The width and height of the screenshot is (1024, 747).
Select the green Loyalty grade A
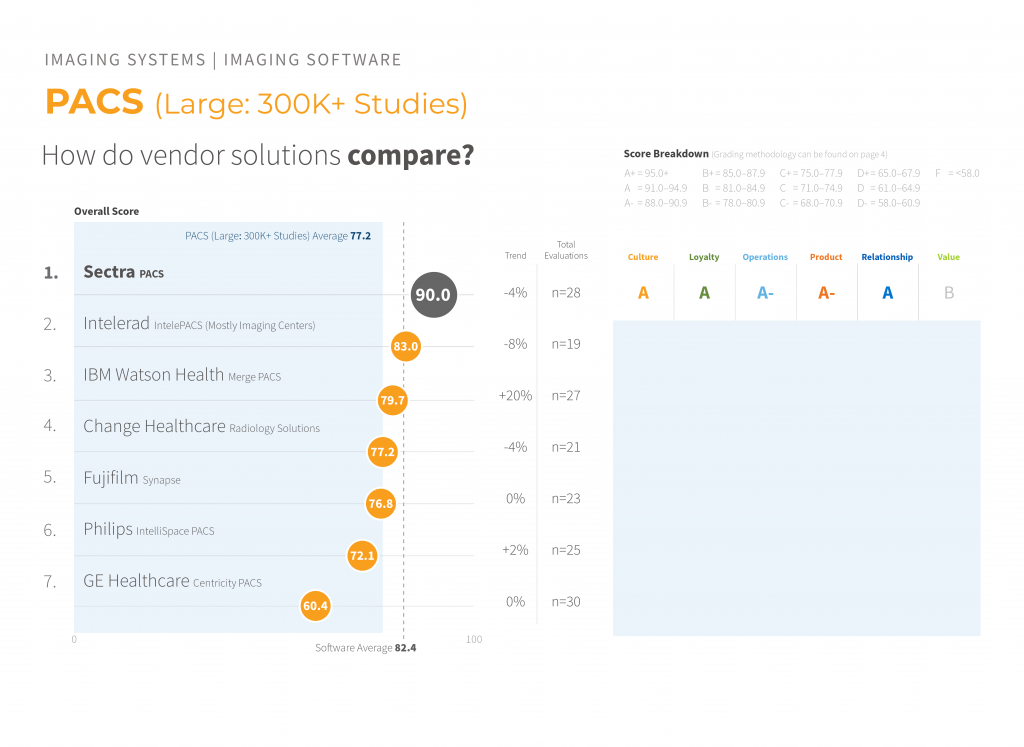(x=704, y=293)
